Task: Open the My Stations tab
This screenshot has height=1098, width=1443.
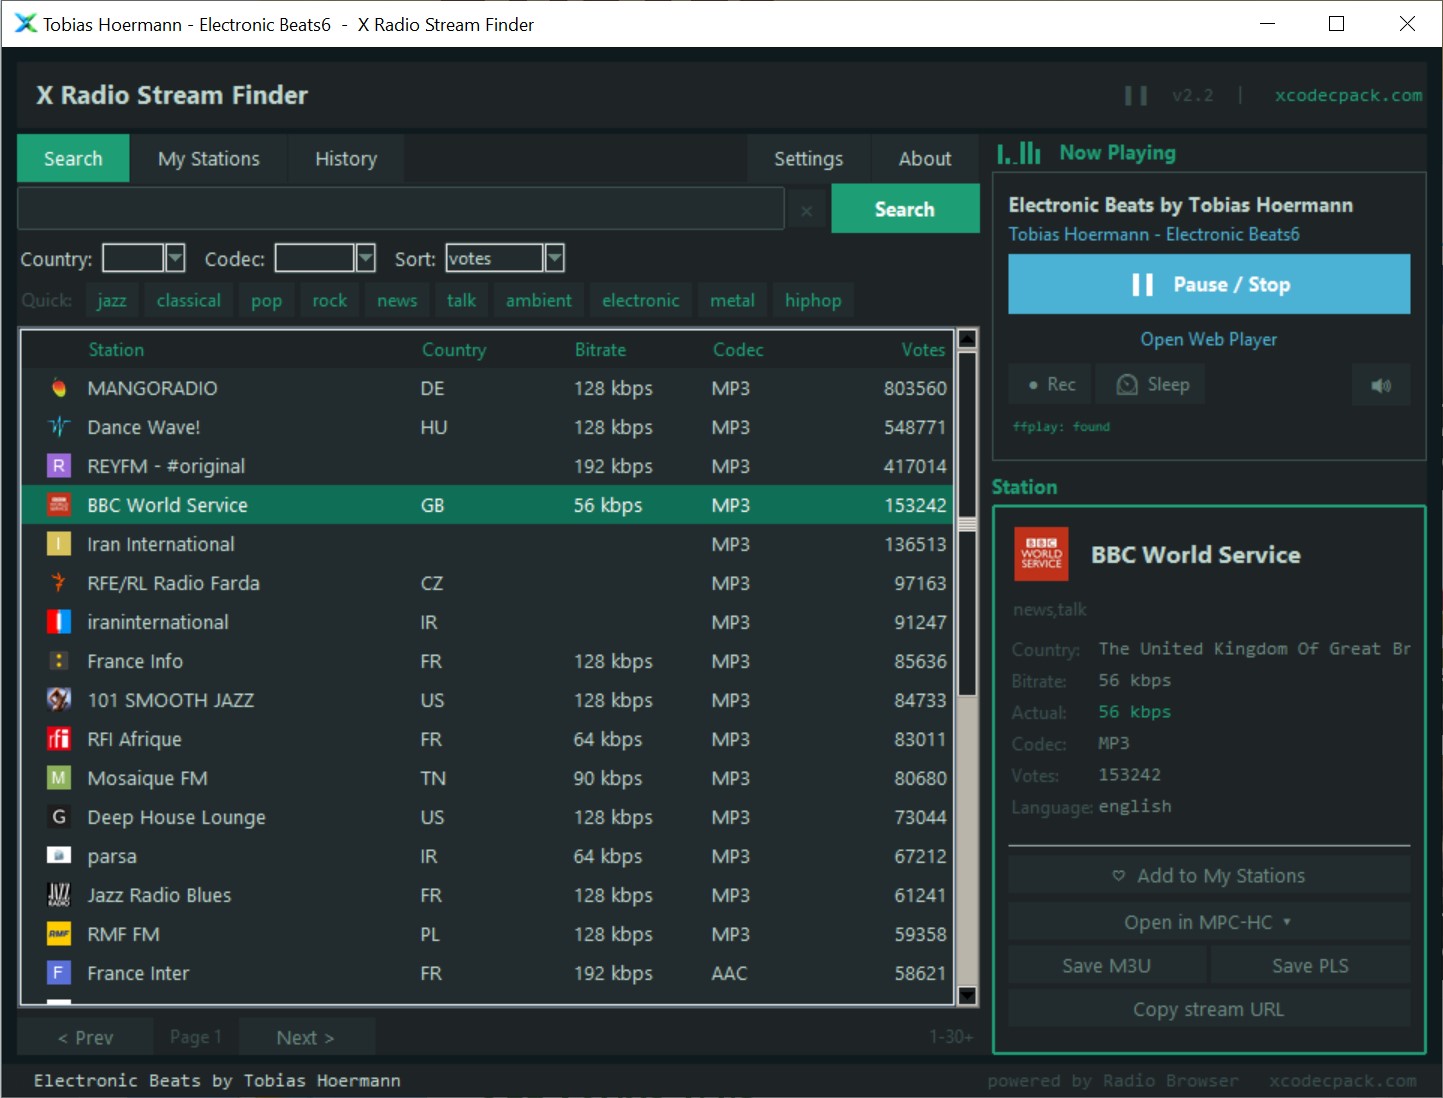Action: point(209,158)
